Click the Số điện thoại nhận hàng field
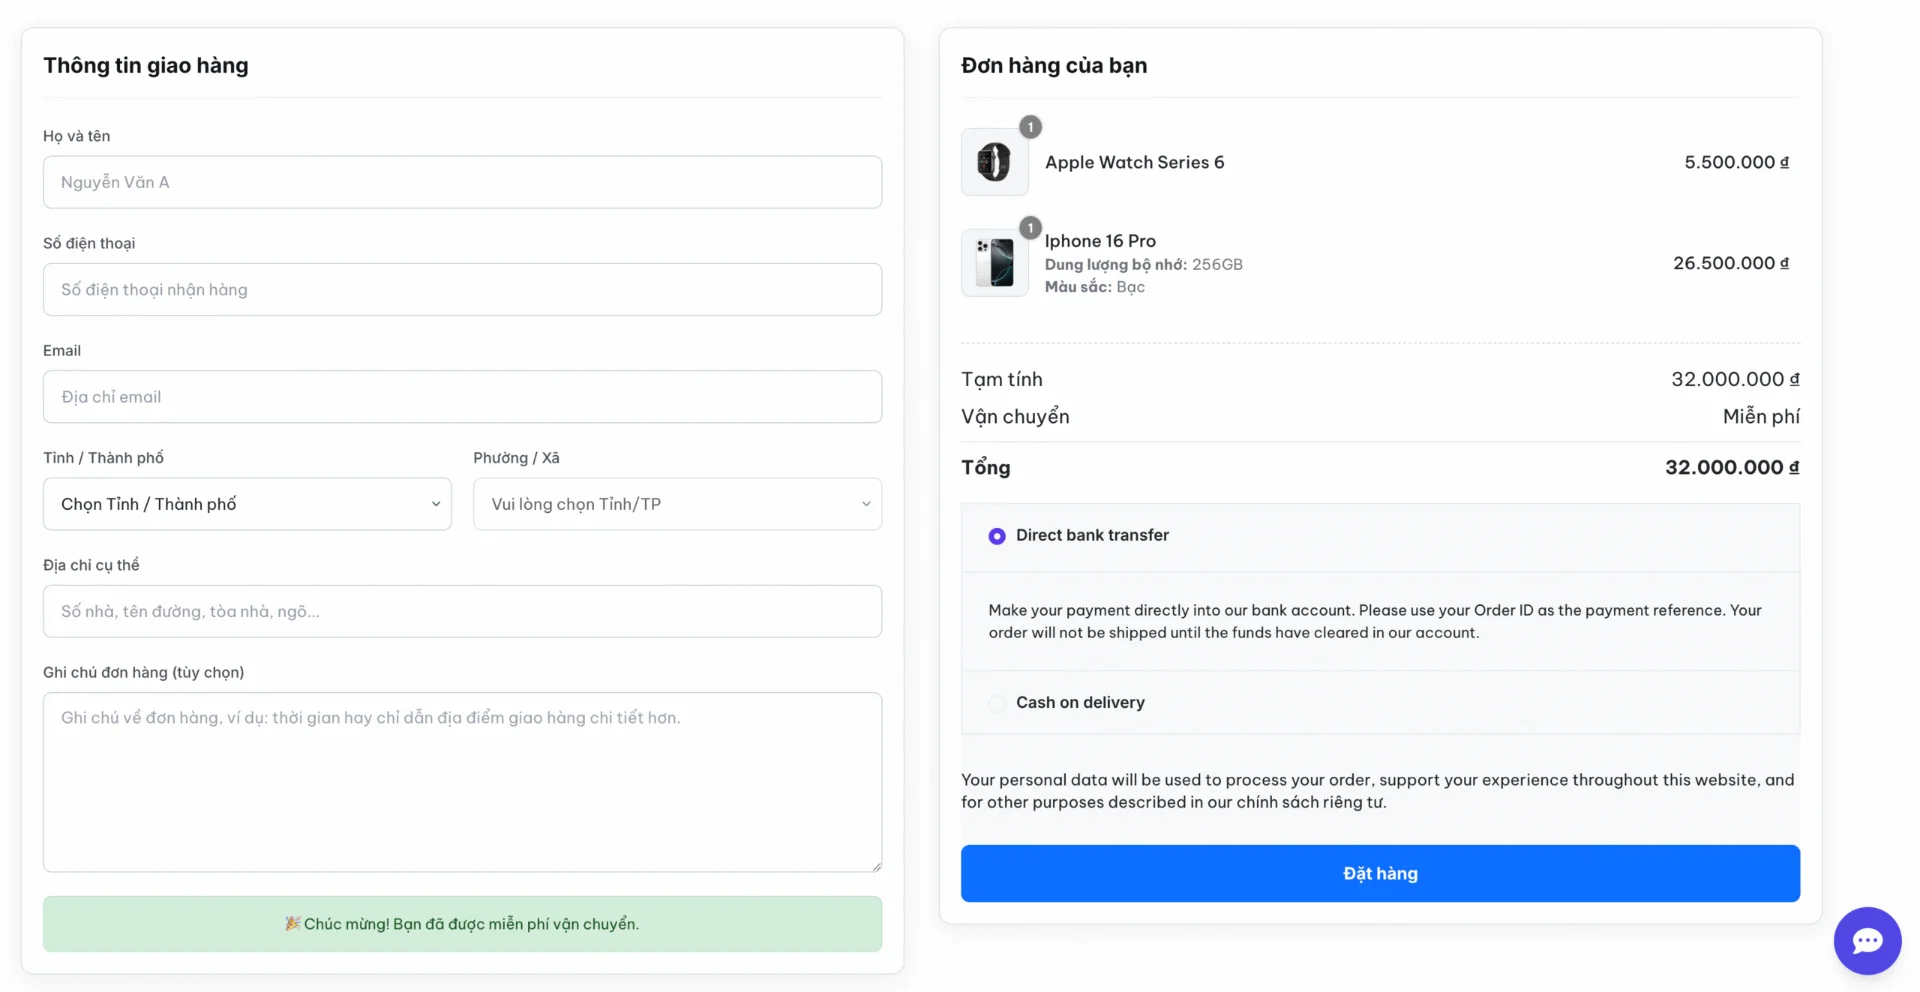 (462, 289)
